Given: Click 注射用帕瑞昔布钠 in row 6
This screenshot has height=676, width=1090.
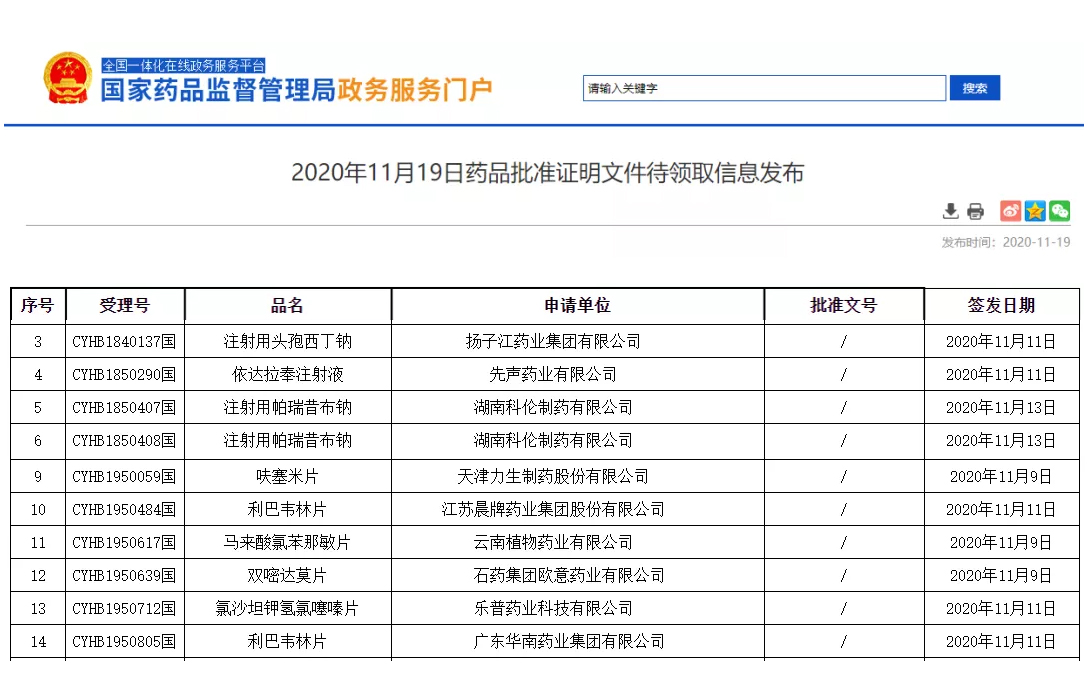Looking at the screenshot, I should pyautogui.click(x=287, y=441).
